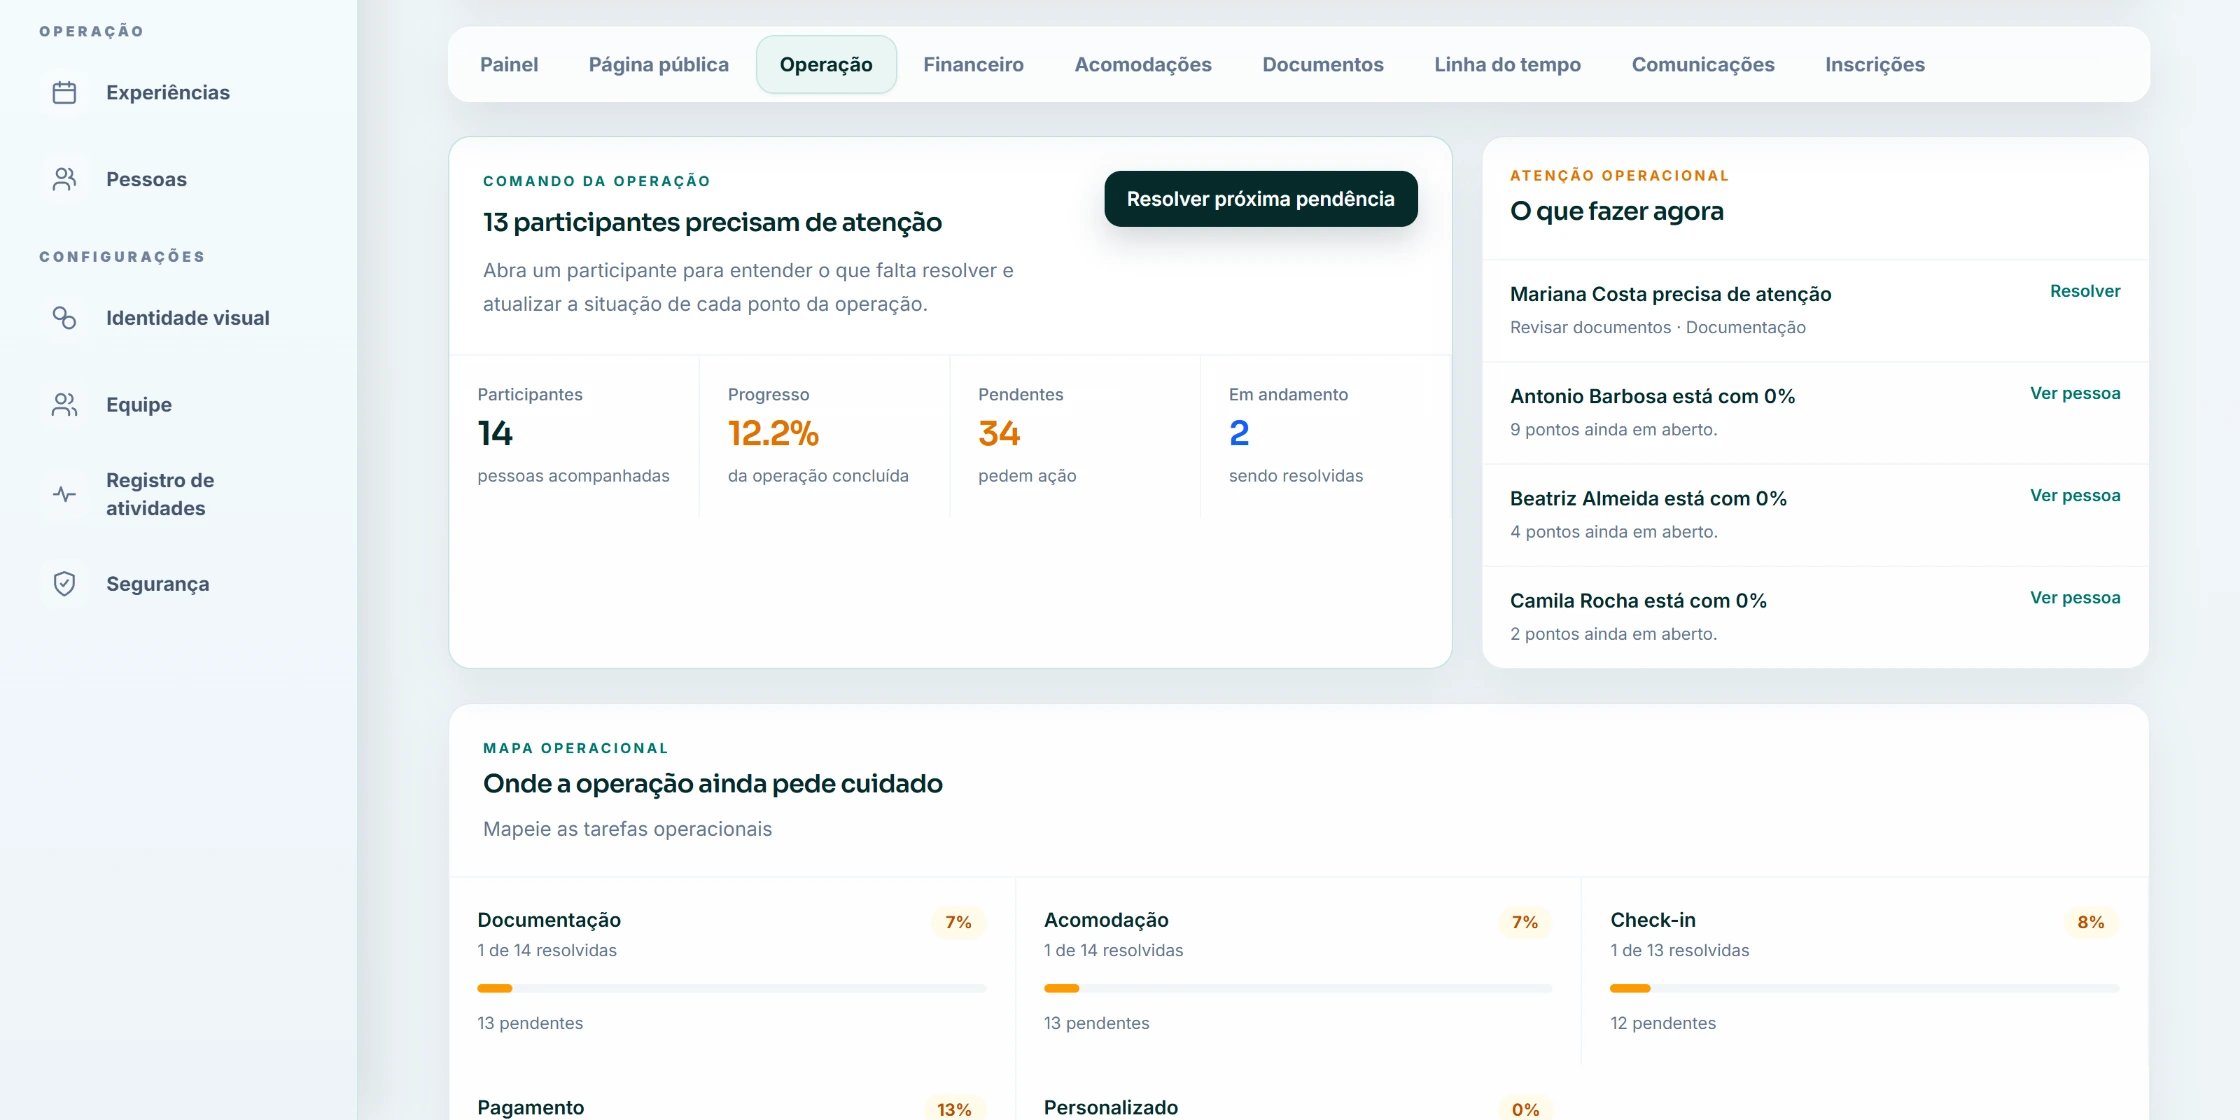Click 'Camila Rocha está com 0%'

click(1638, 601)
